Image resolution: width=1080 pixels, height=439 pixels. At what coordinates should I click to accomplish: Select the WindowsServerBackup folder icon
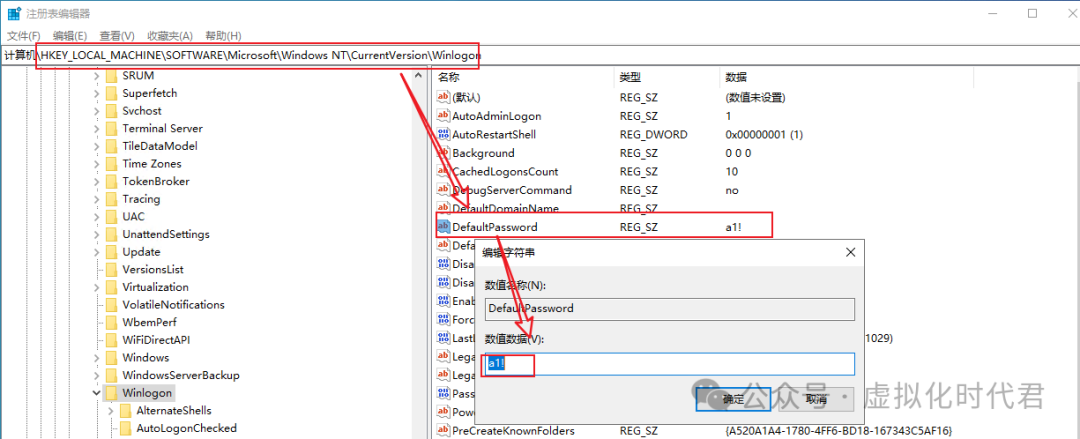click(x=112, y=376)
